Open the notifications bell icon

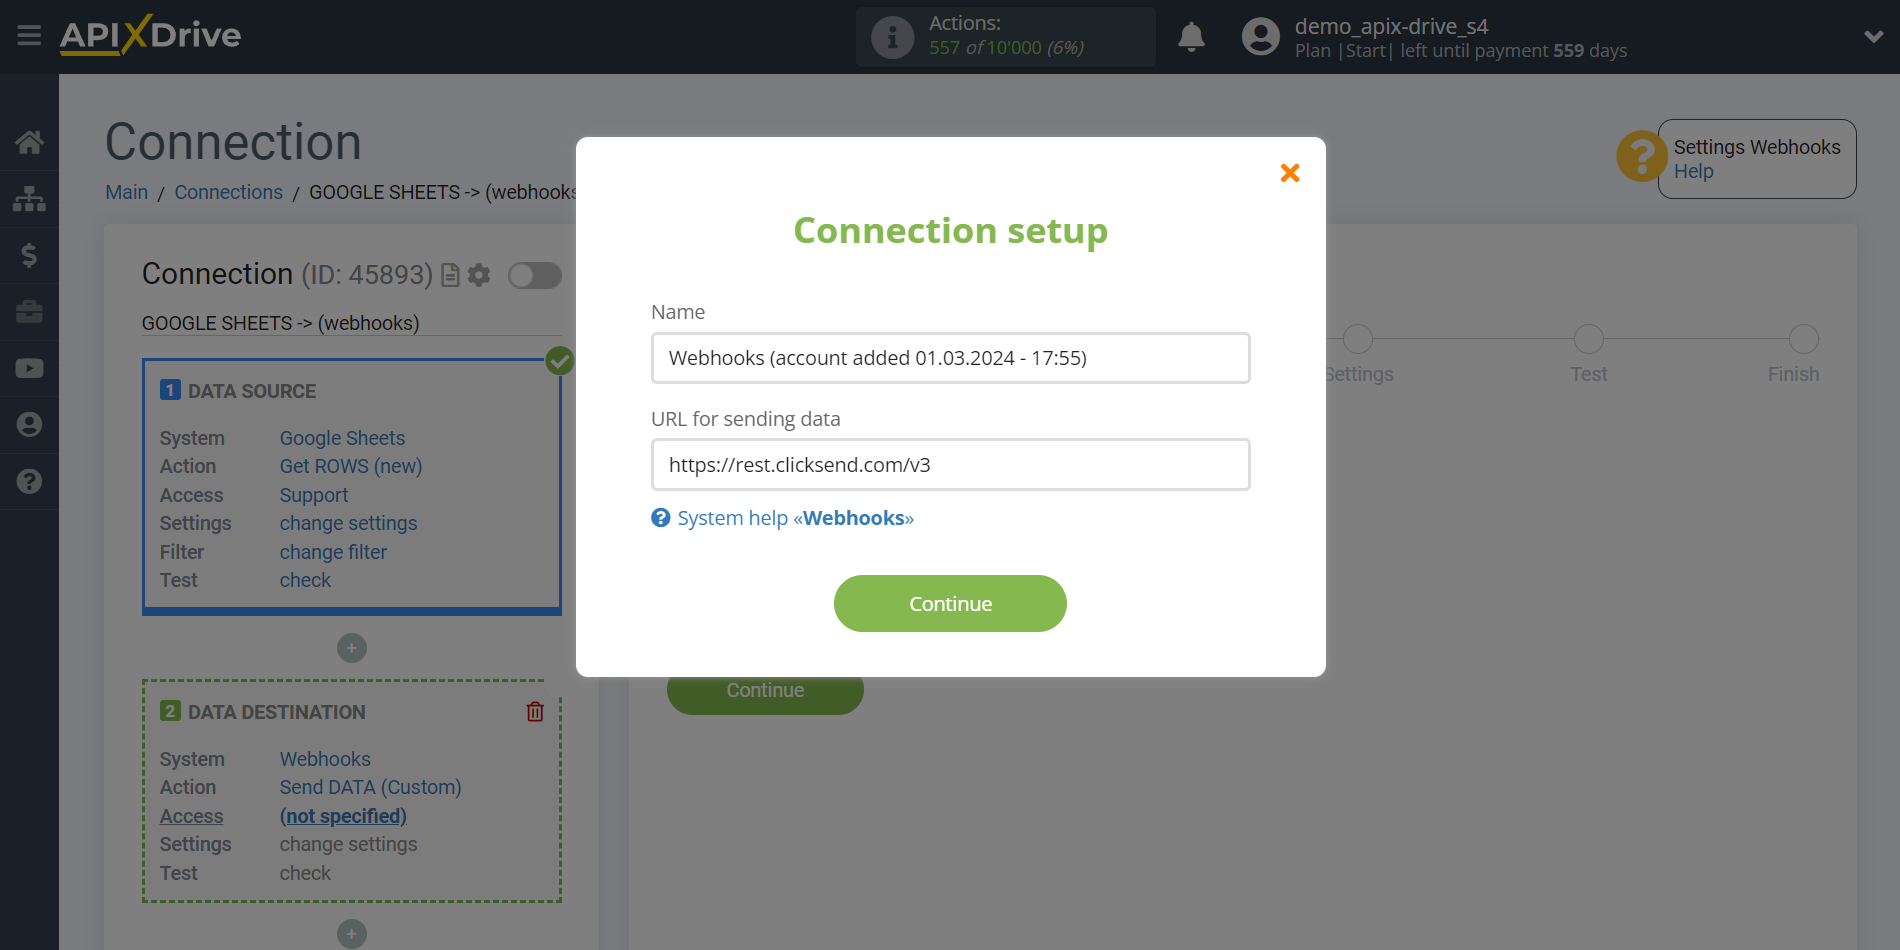click(x=1191, y=37)
